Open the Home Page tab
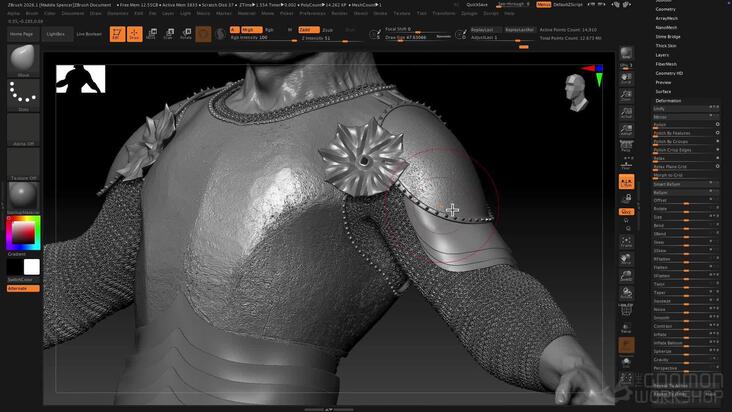The height and width of the screenshot is (412, 732). (23, 34)
